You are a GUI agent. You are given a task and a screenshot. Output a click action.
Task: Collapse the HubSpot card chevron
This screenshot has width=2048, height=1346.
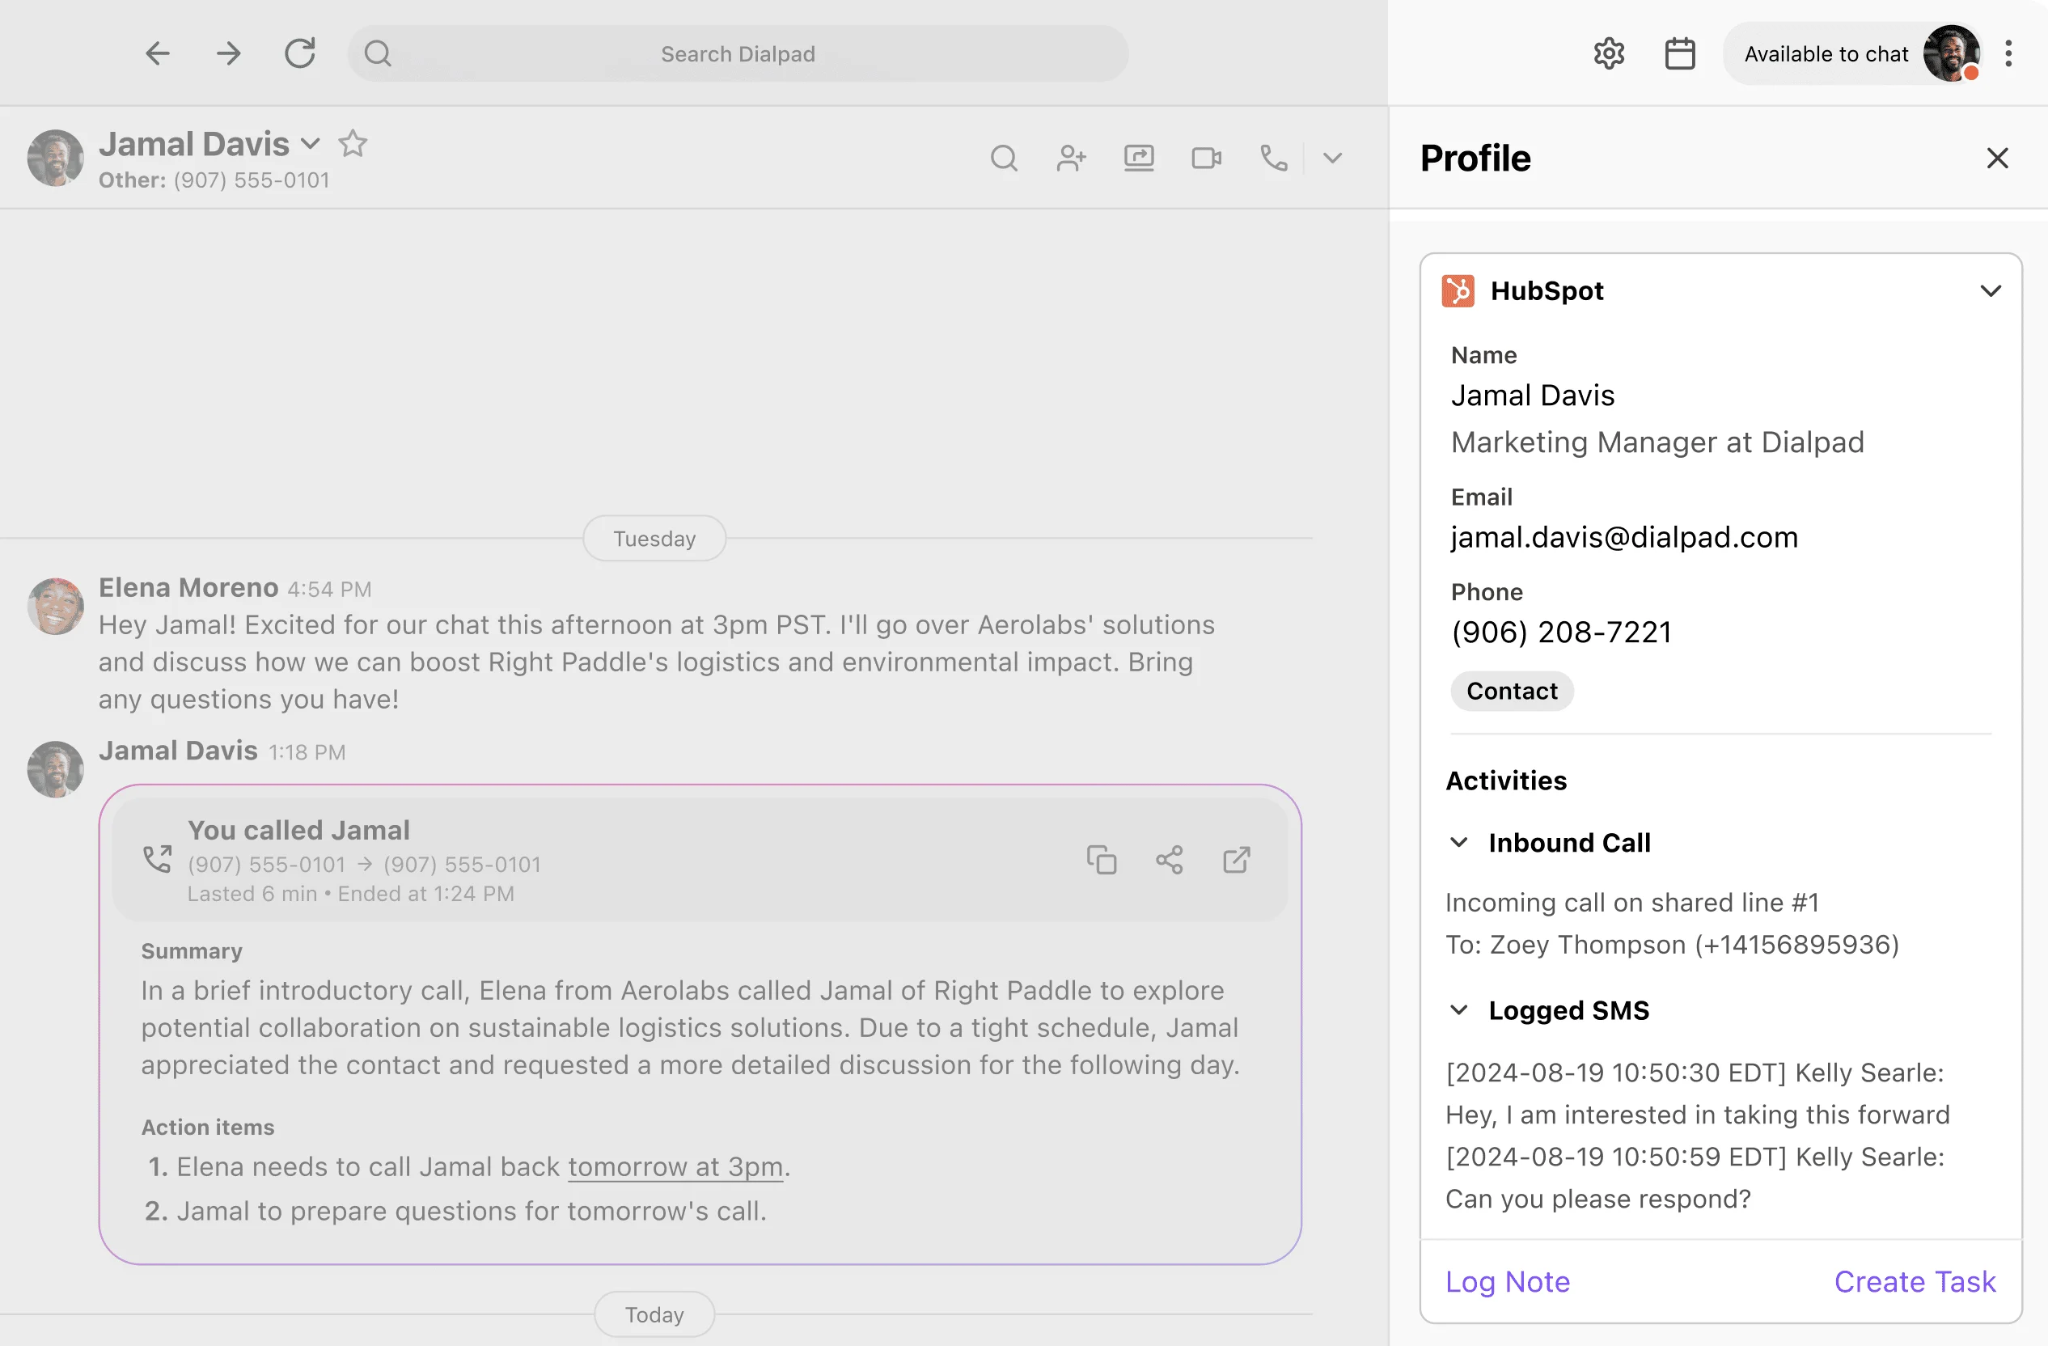tap(1990, 291)
